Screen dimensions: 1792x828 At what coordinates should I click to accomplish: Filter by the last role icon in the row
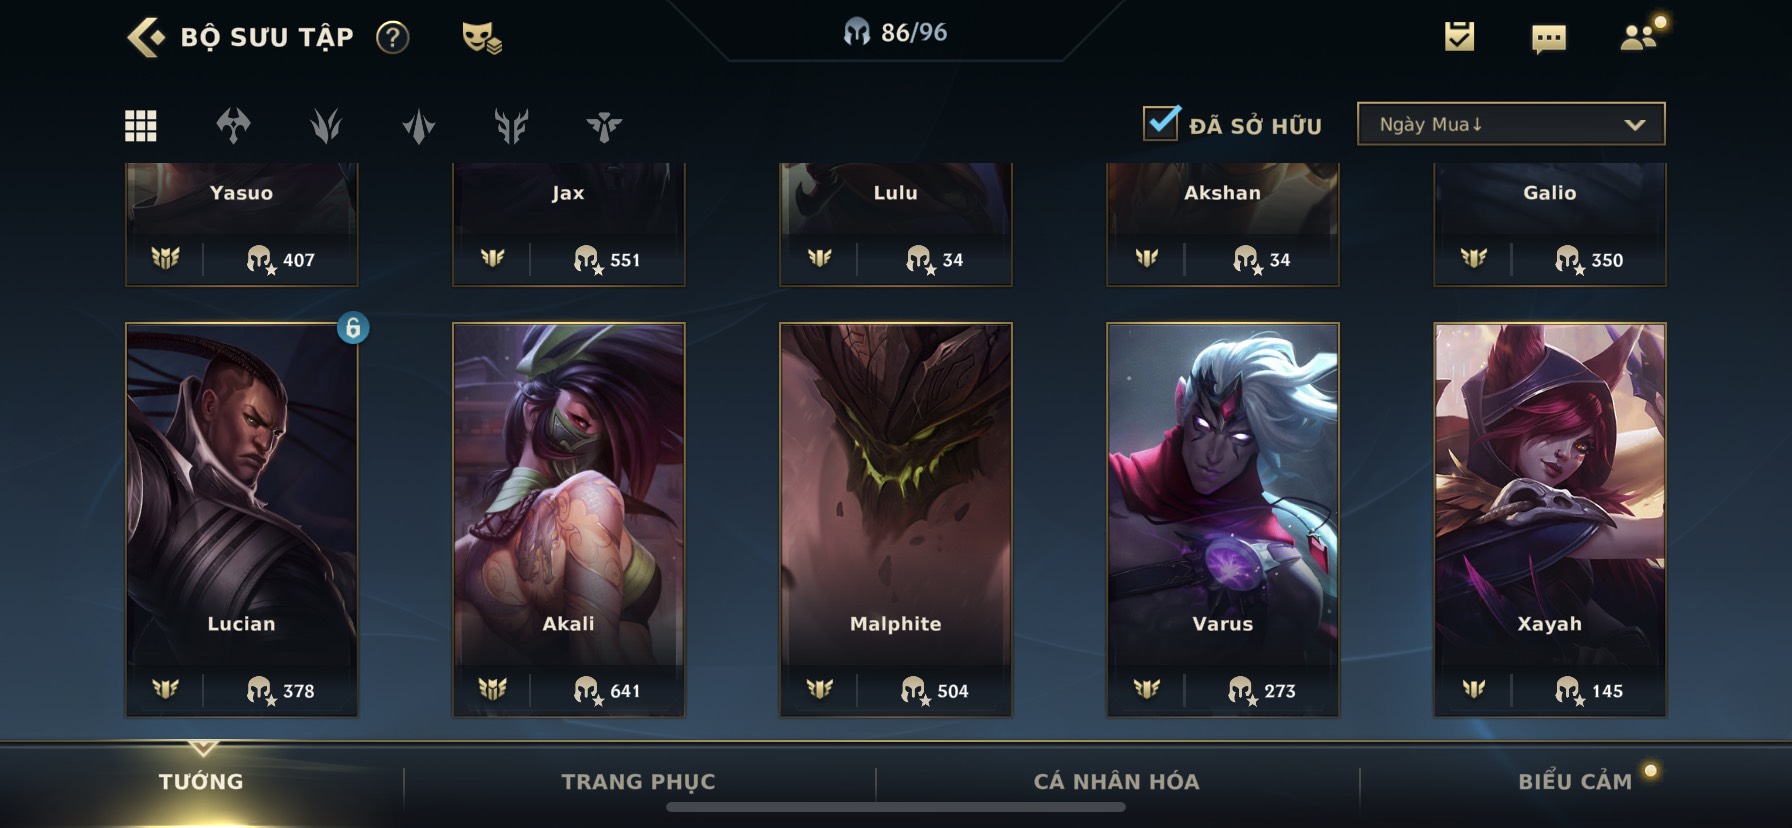point(604,126)
